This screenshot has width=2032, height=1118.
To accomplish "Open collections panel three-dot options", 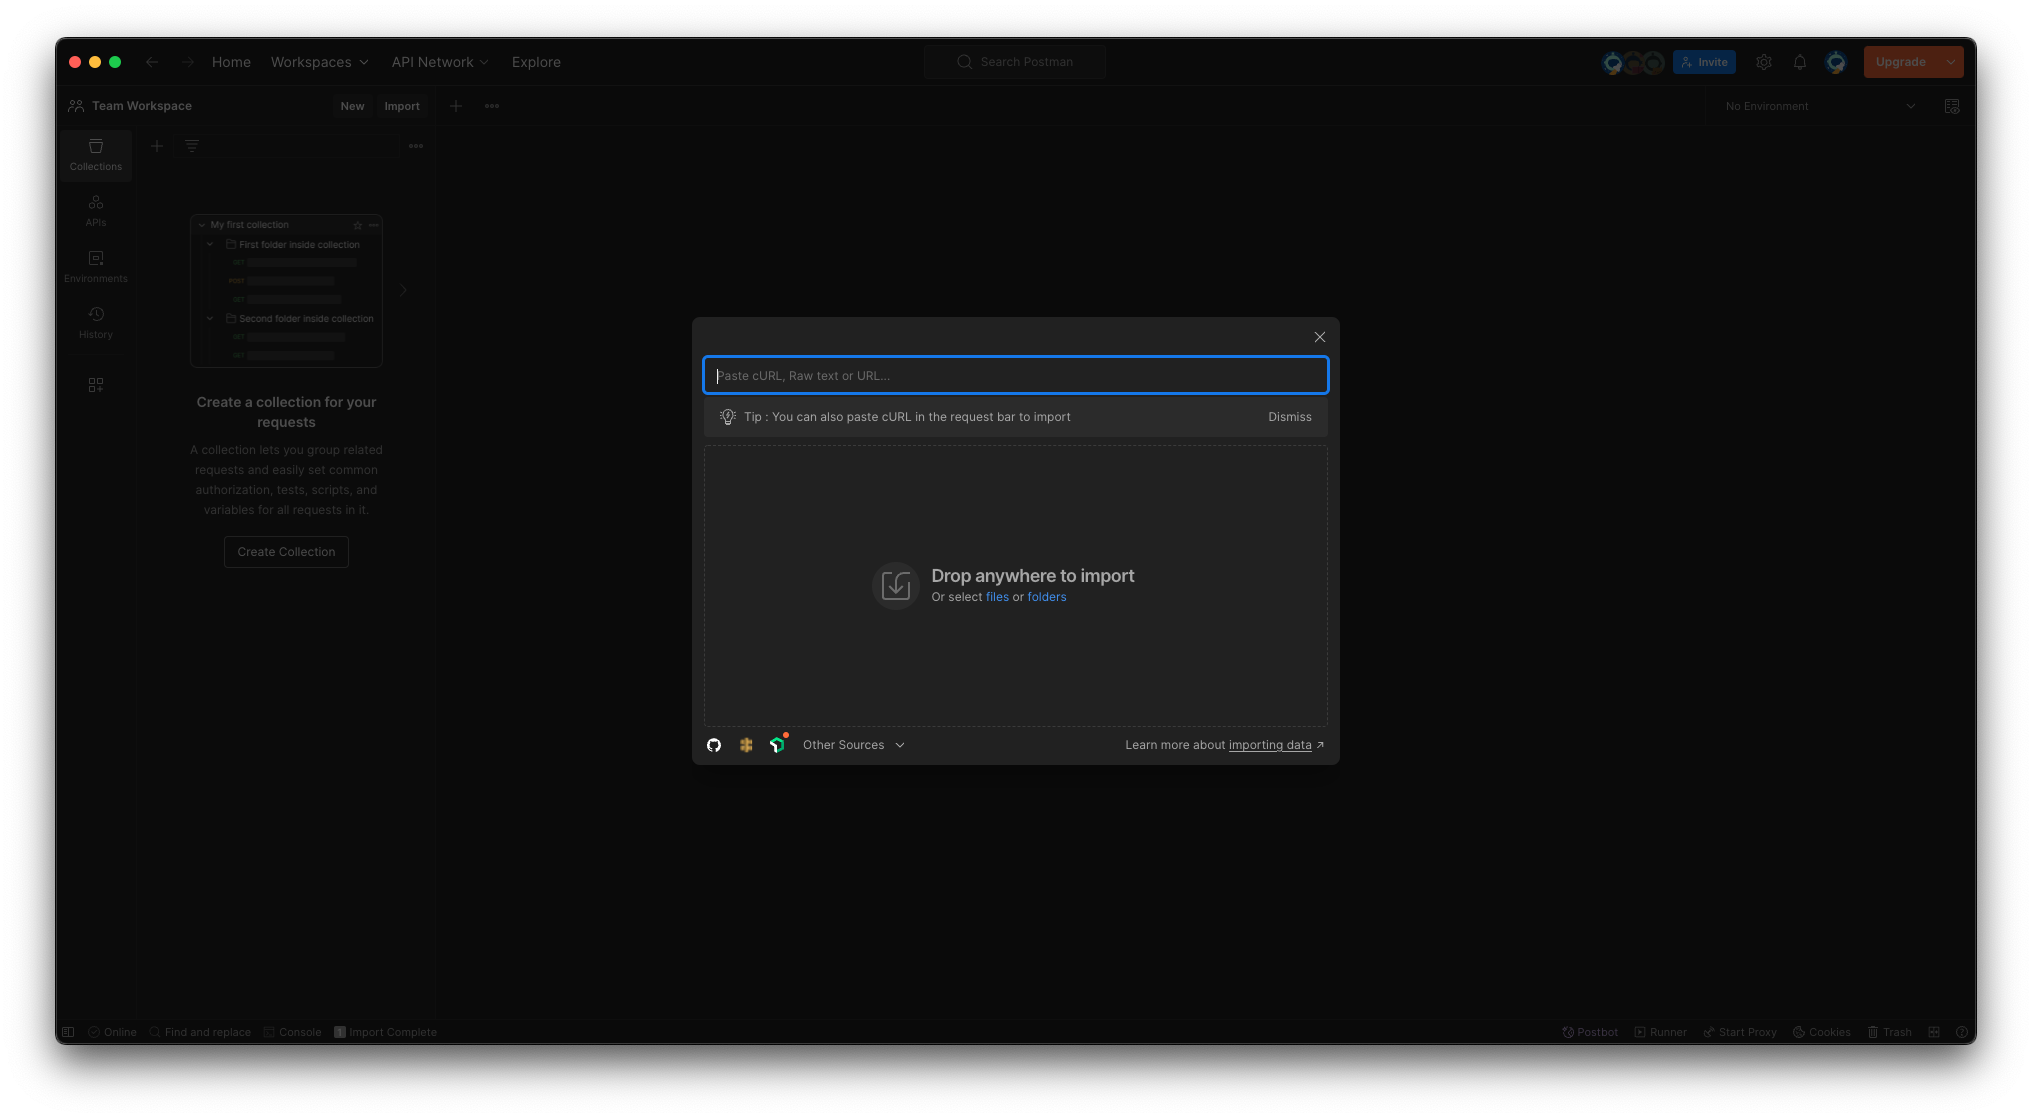I will 416,146.
